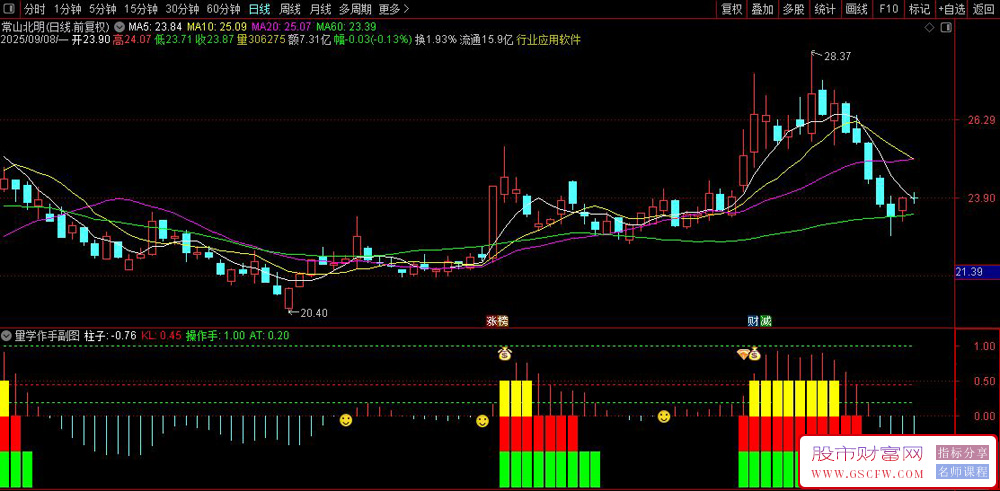Screen dimensions: 1000x491
Task: Open main chart indicator dropdown arrow
Action: tap(119, 27)
